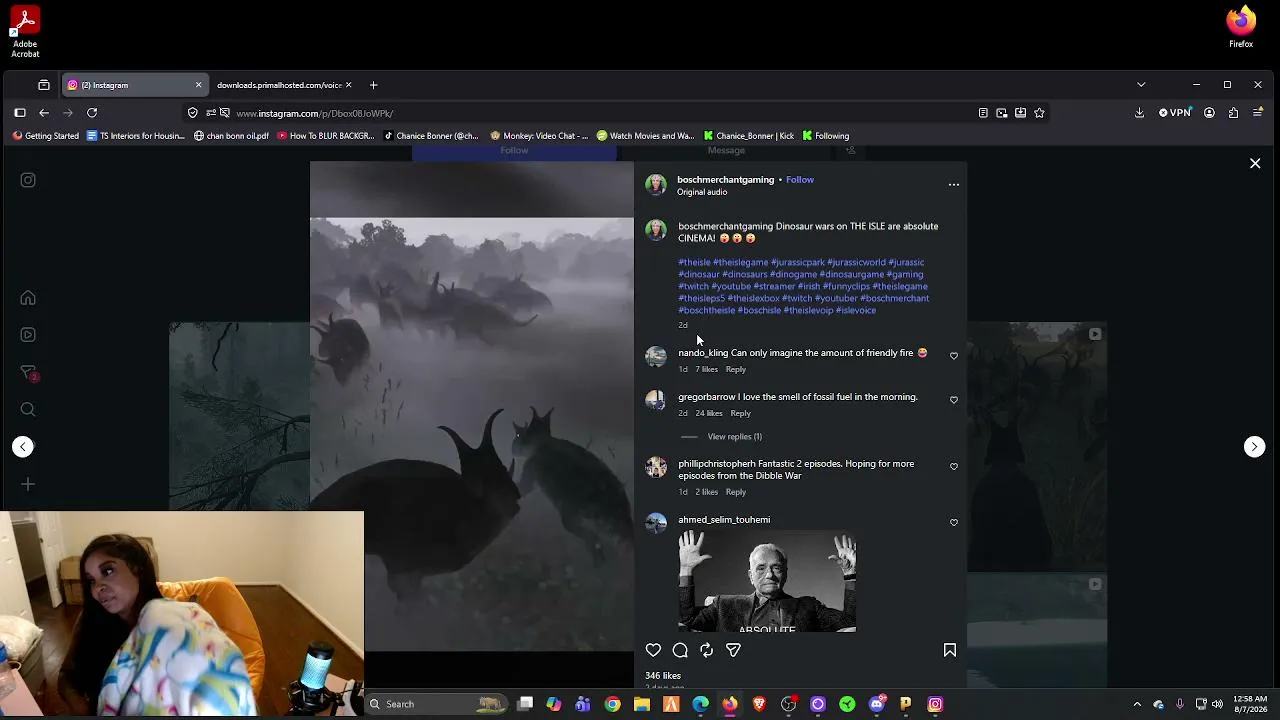The width and height of the screenshot is (1280, 720).
Task: Open the #jurassicpark hashtag
Action: pos(798,263)
